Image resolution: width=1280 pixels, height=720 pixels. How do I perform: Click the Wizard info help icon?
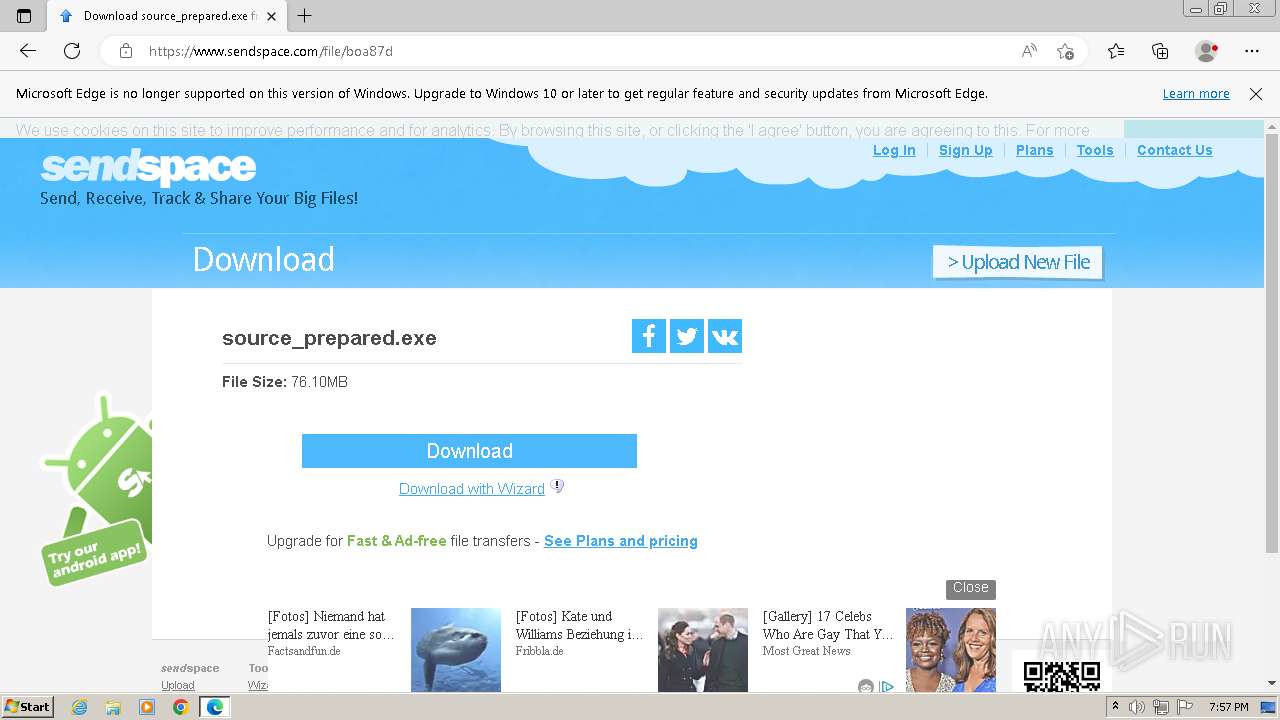pos(557,486)
